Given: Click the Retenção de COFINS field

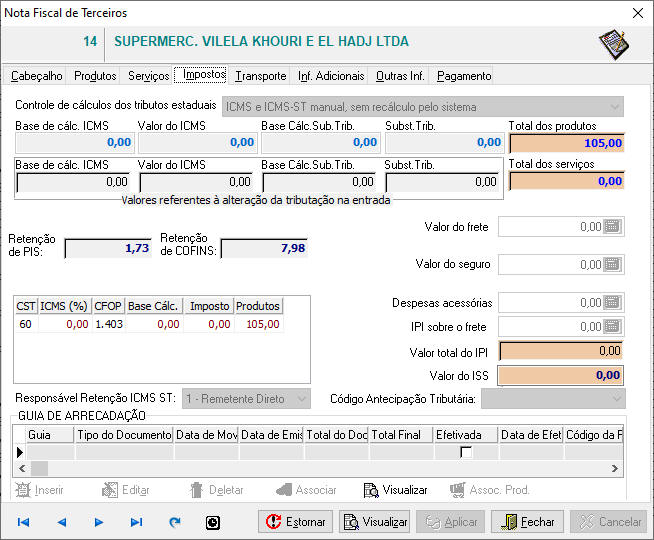Looking at the screenshot, I should (264, 249).
